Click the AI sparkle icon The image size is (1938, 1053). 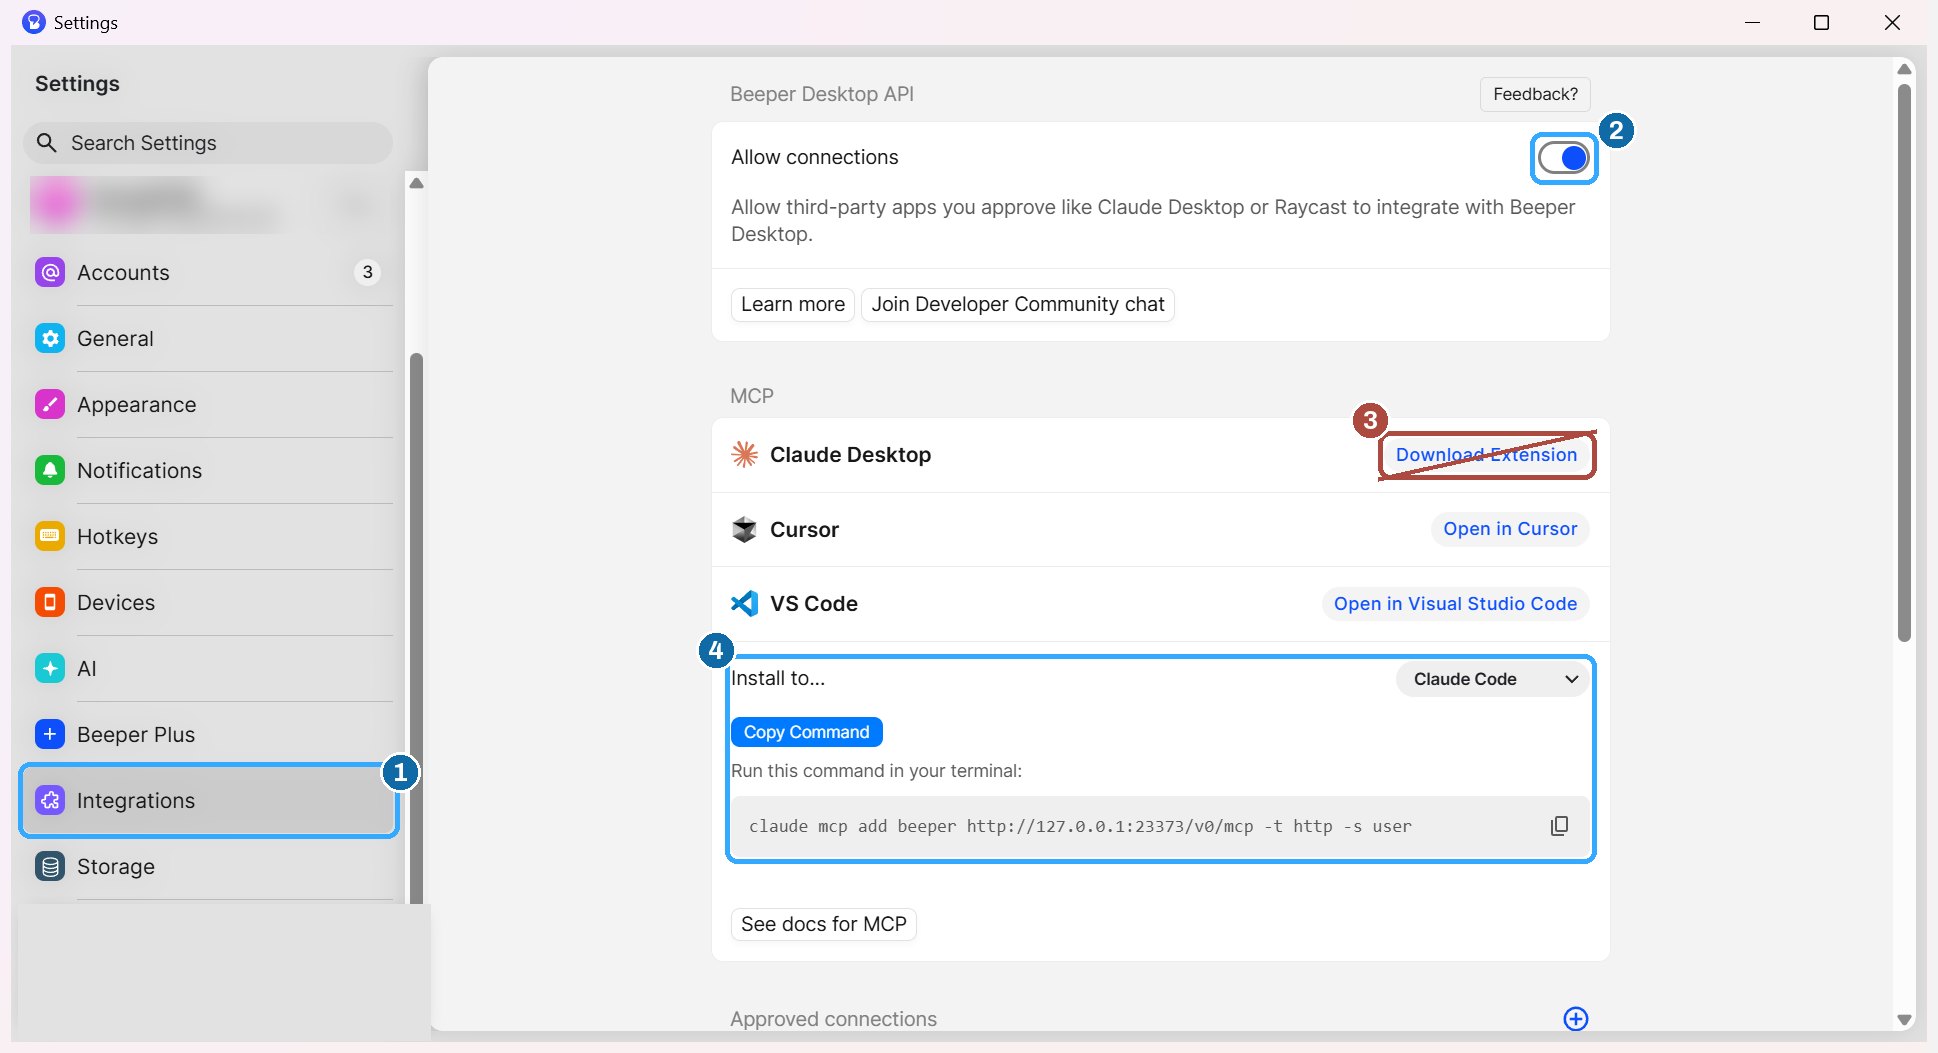pyautogui.click(x=50, y=668)
